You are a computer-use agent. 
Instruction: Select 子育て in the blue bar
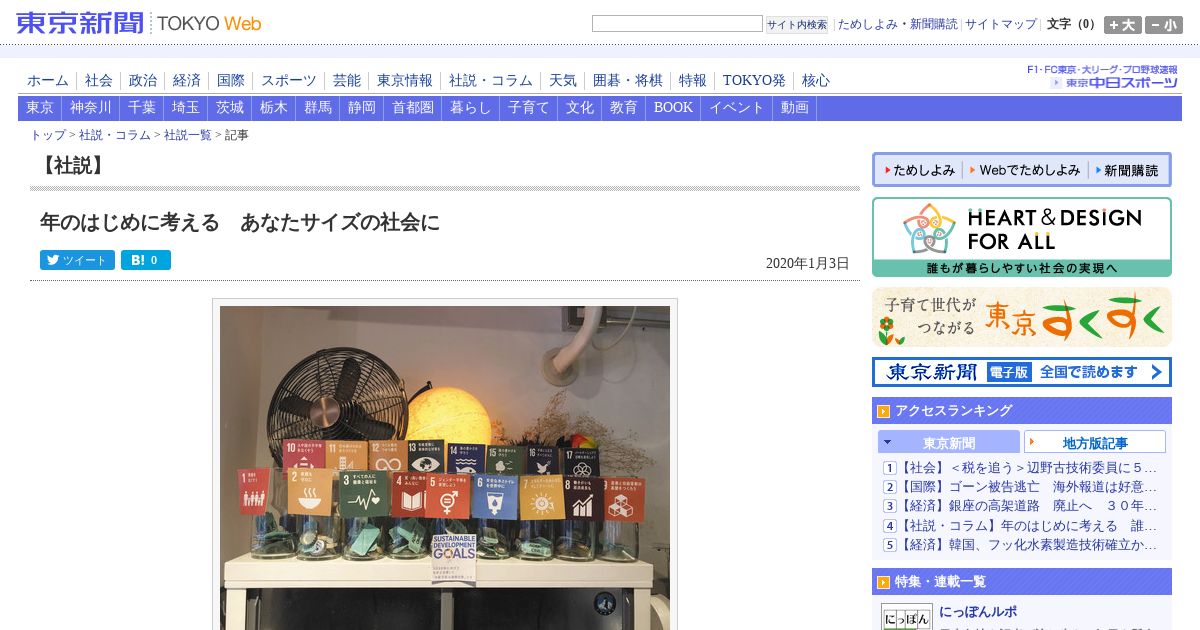(529, 108)
